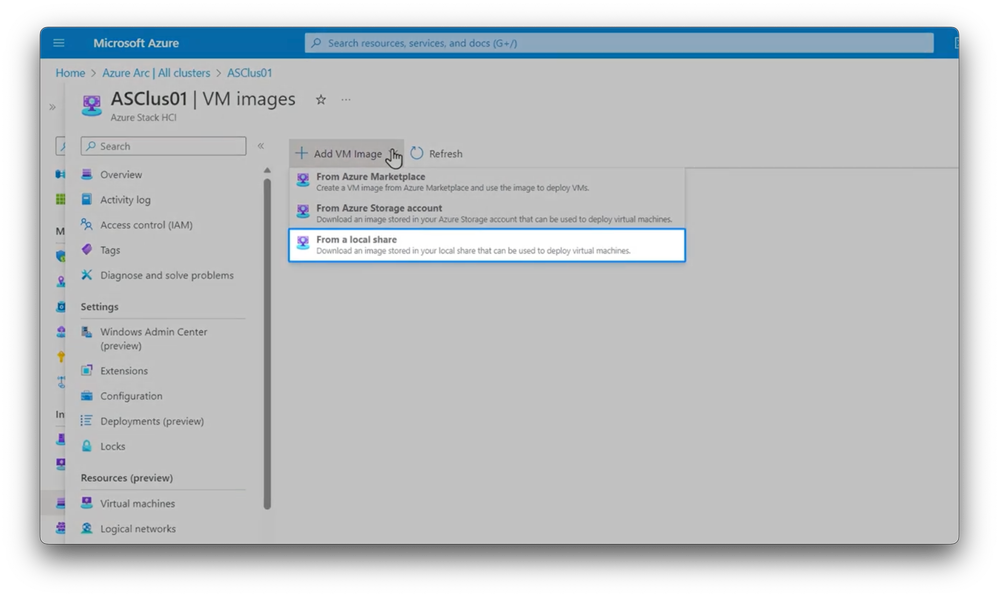Focus the resource menu Search field
Image resolution: width=999 pixels, height=597 pixels.
point(163,146)
